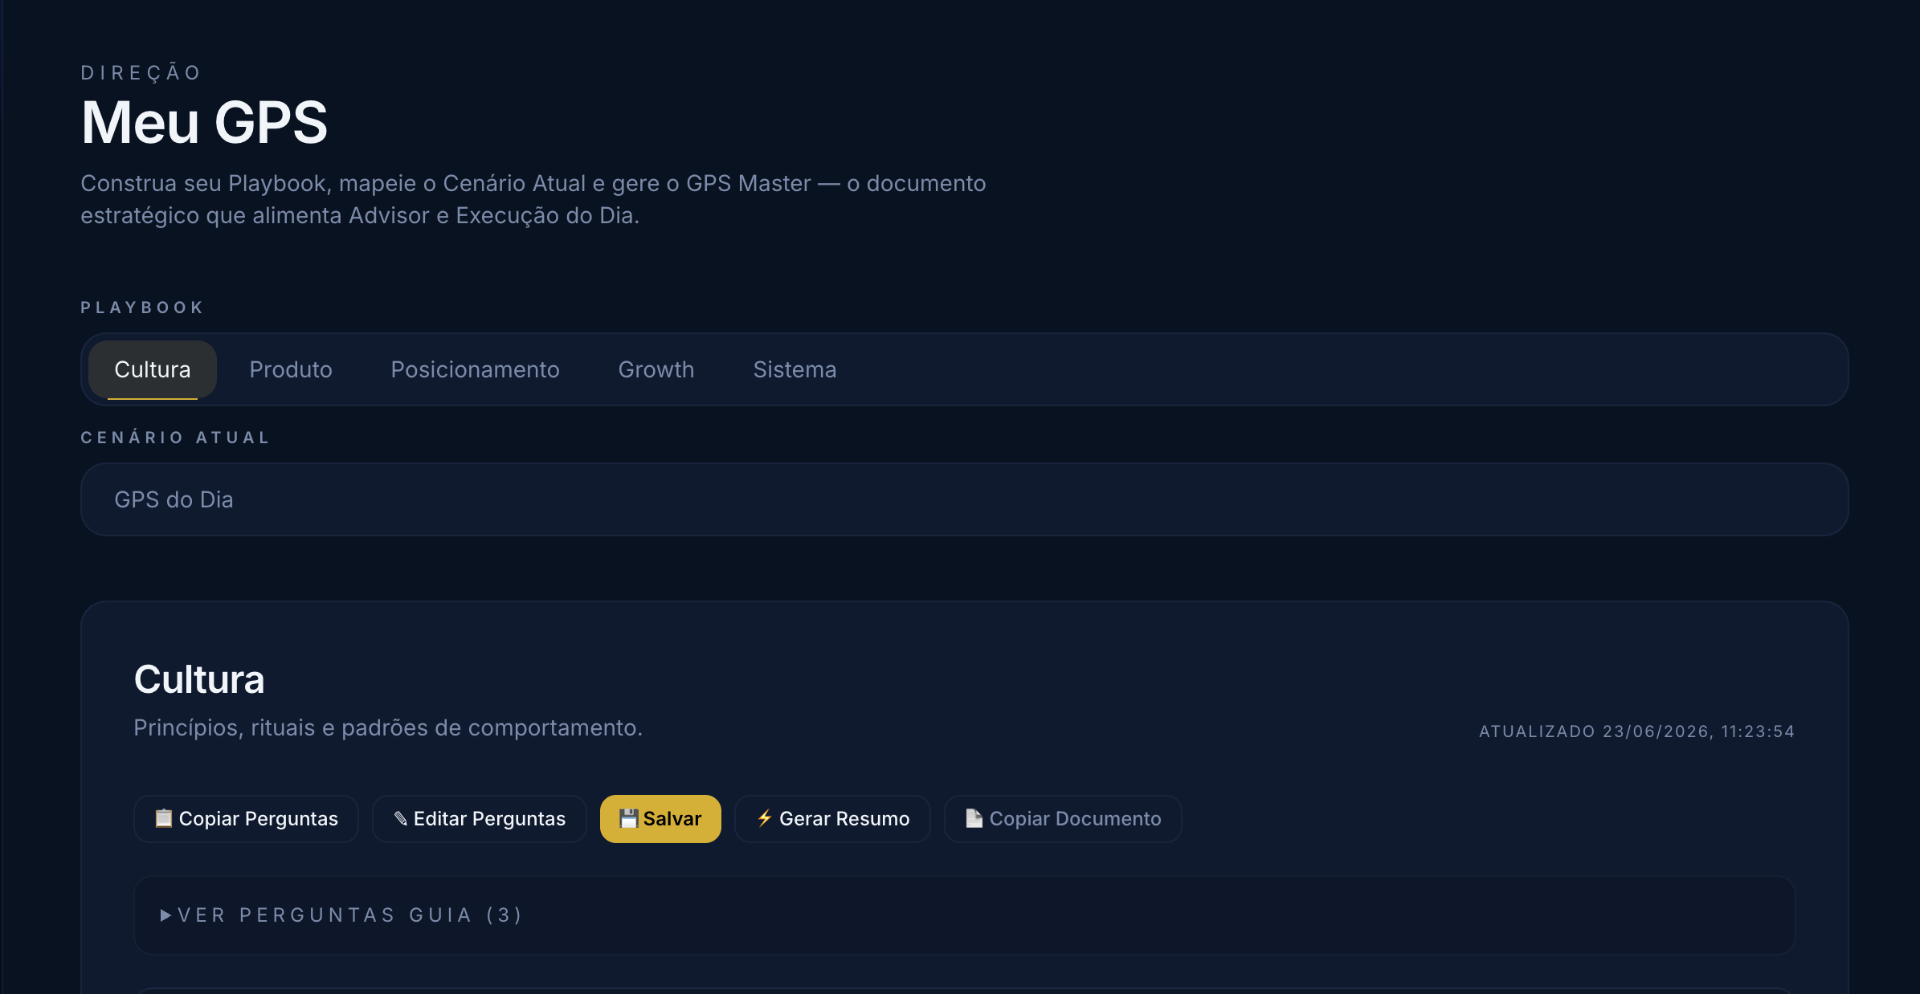Expand the Ver Perguntas Guia (3) section
The image size is (1920, 994).
[x=964, y=915]
